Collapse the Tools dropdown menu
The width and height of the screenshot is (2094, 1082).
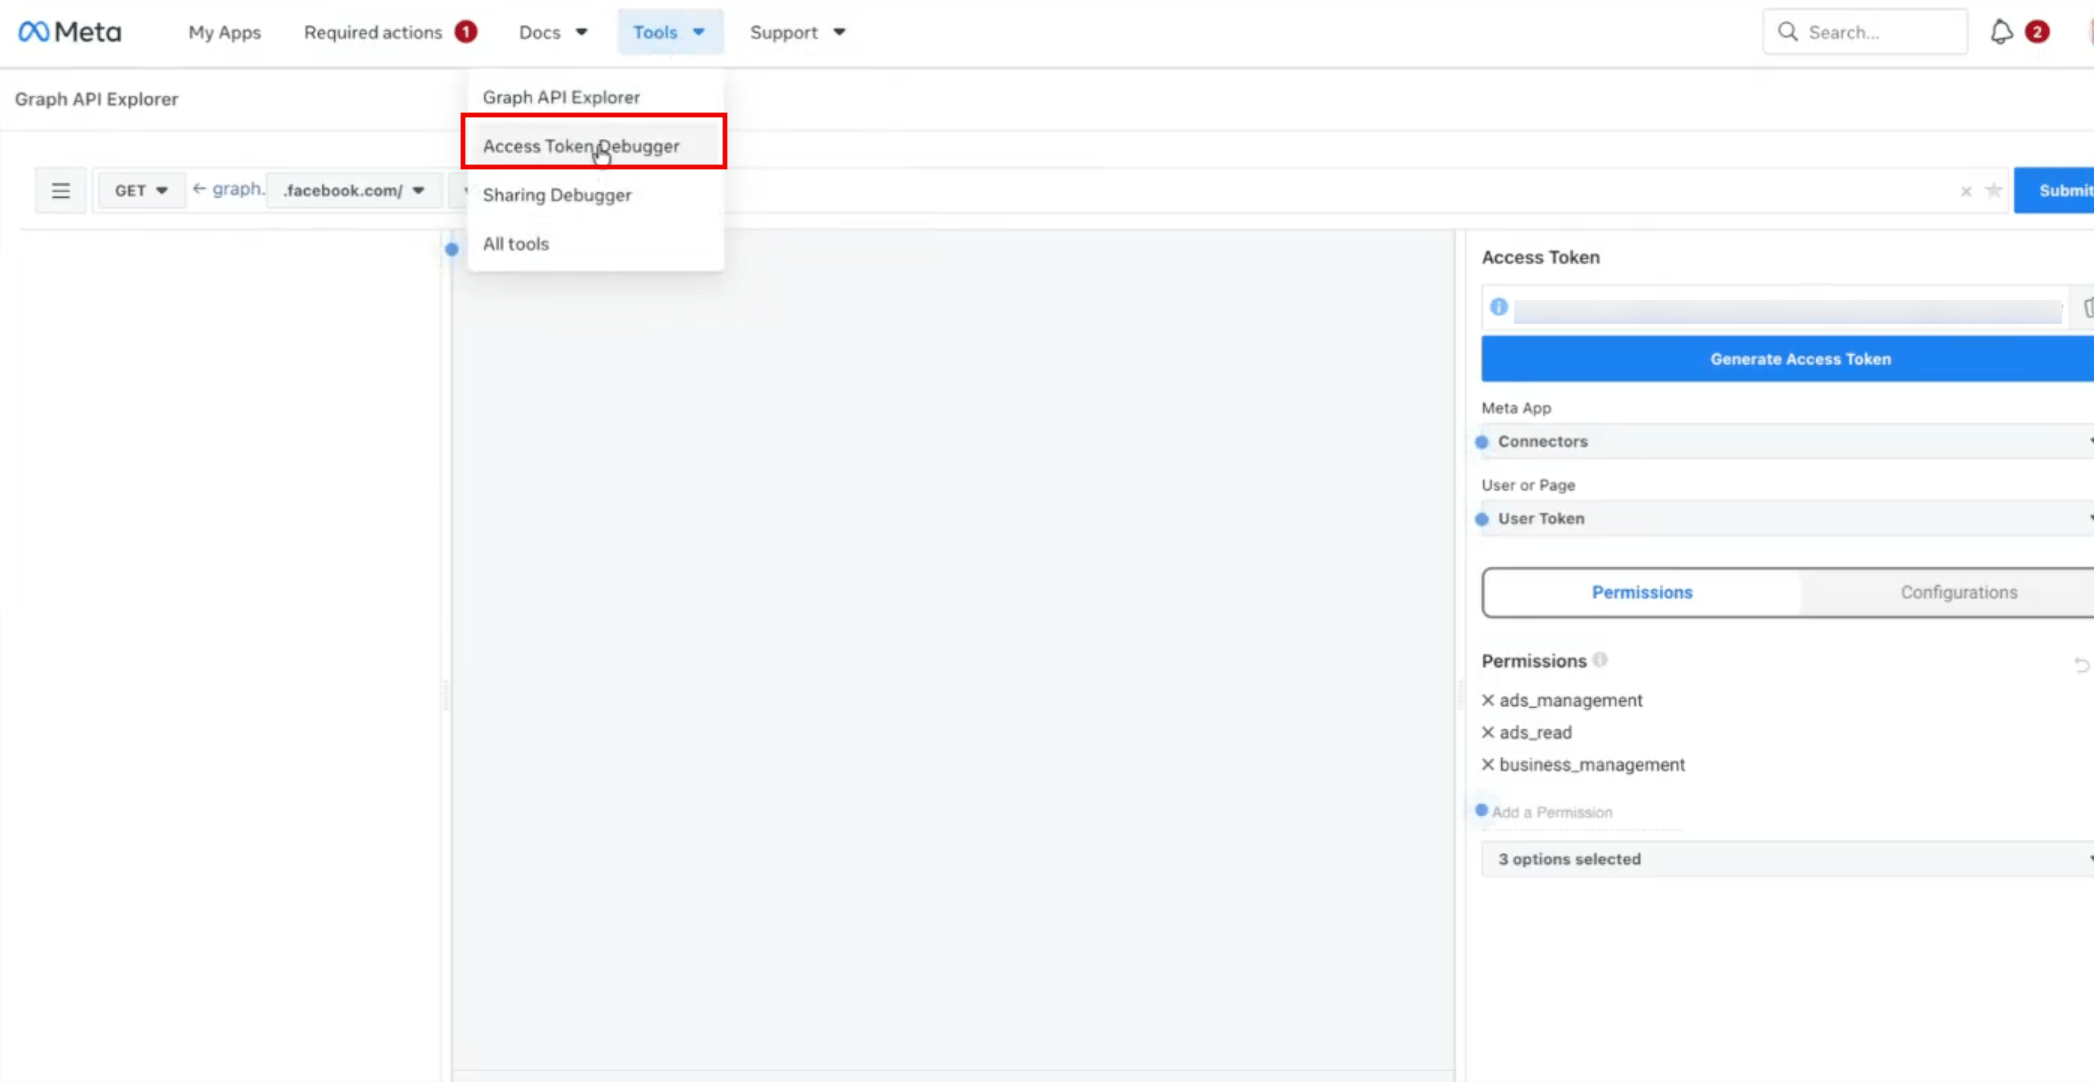tap(669, 32)
